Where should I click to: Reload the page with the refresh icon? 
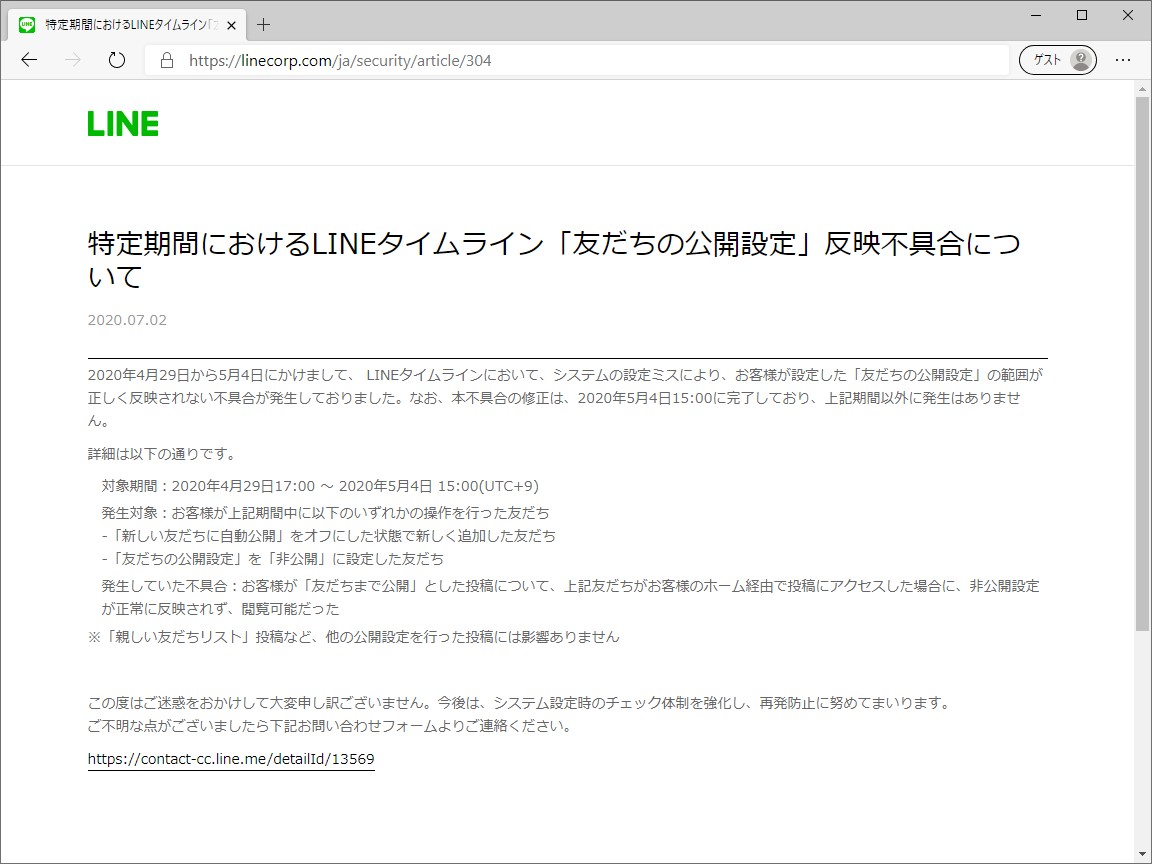(x=116, y=60)
